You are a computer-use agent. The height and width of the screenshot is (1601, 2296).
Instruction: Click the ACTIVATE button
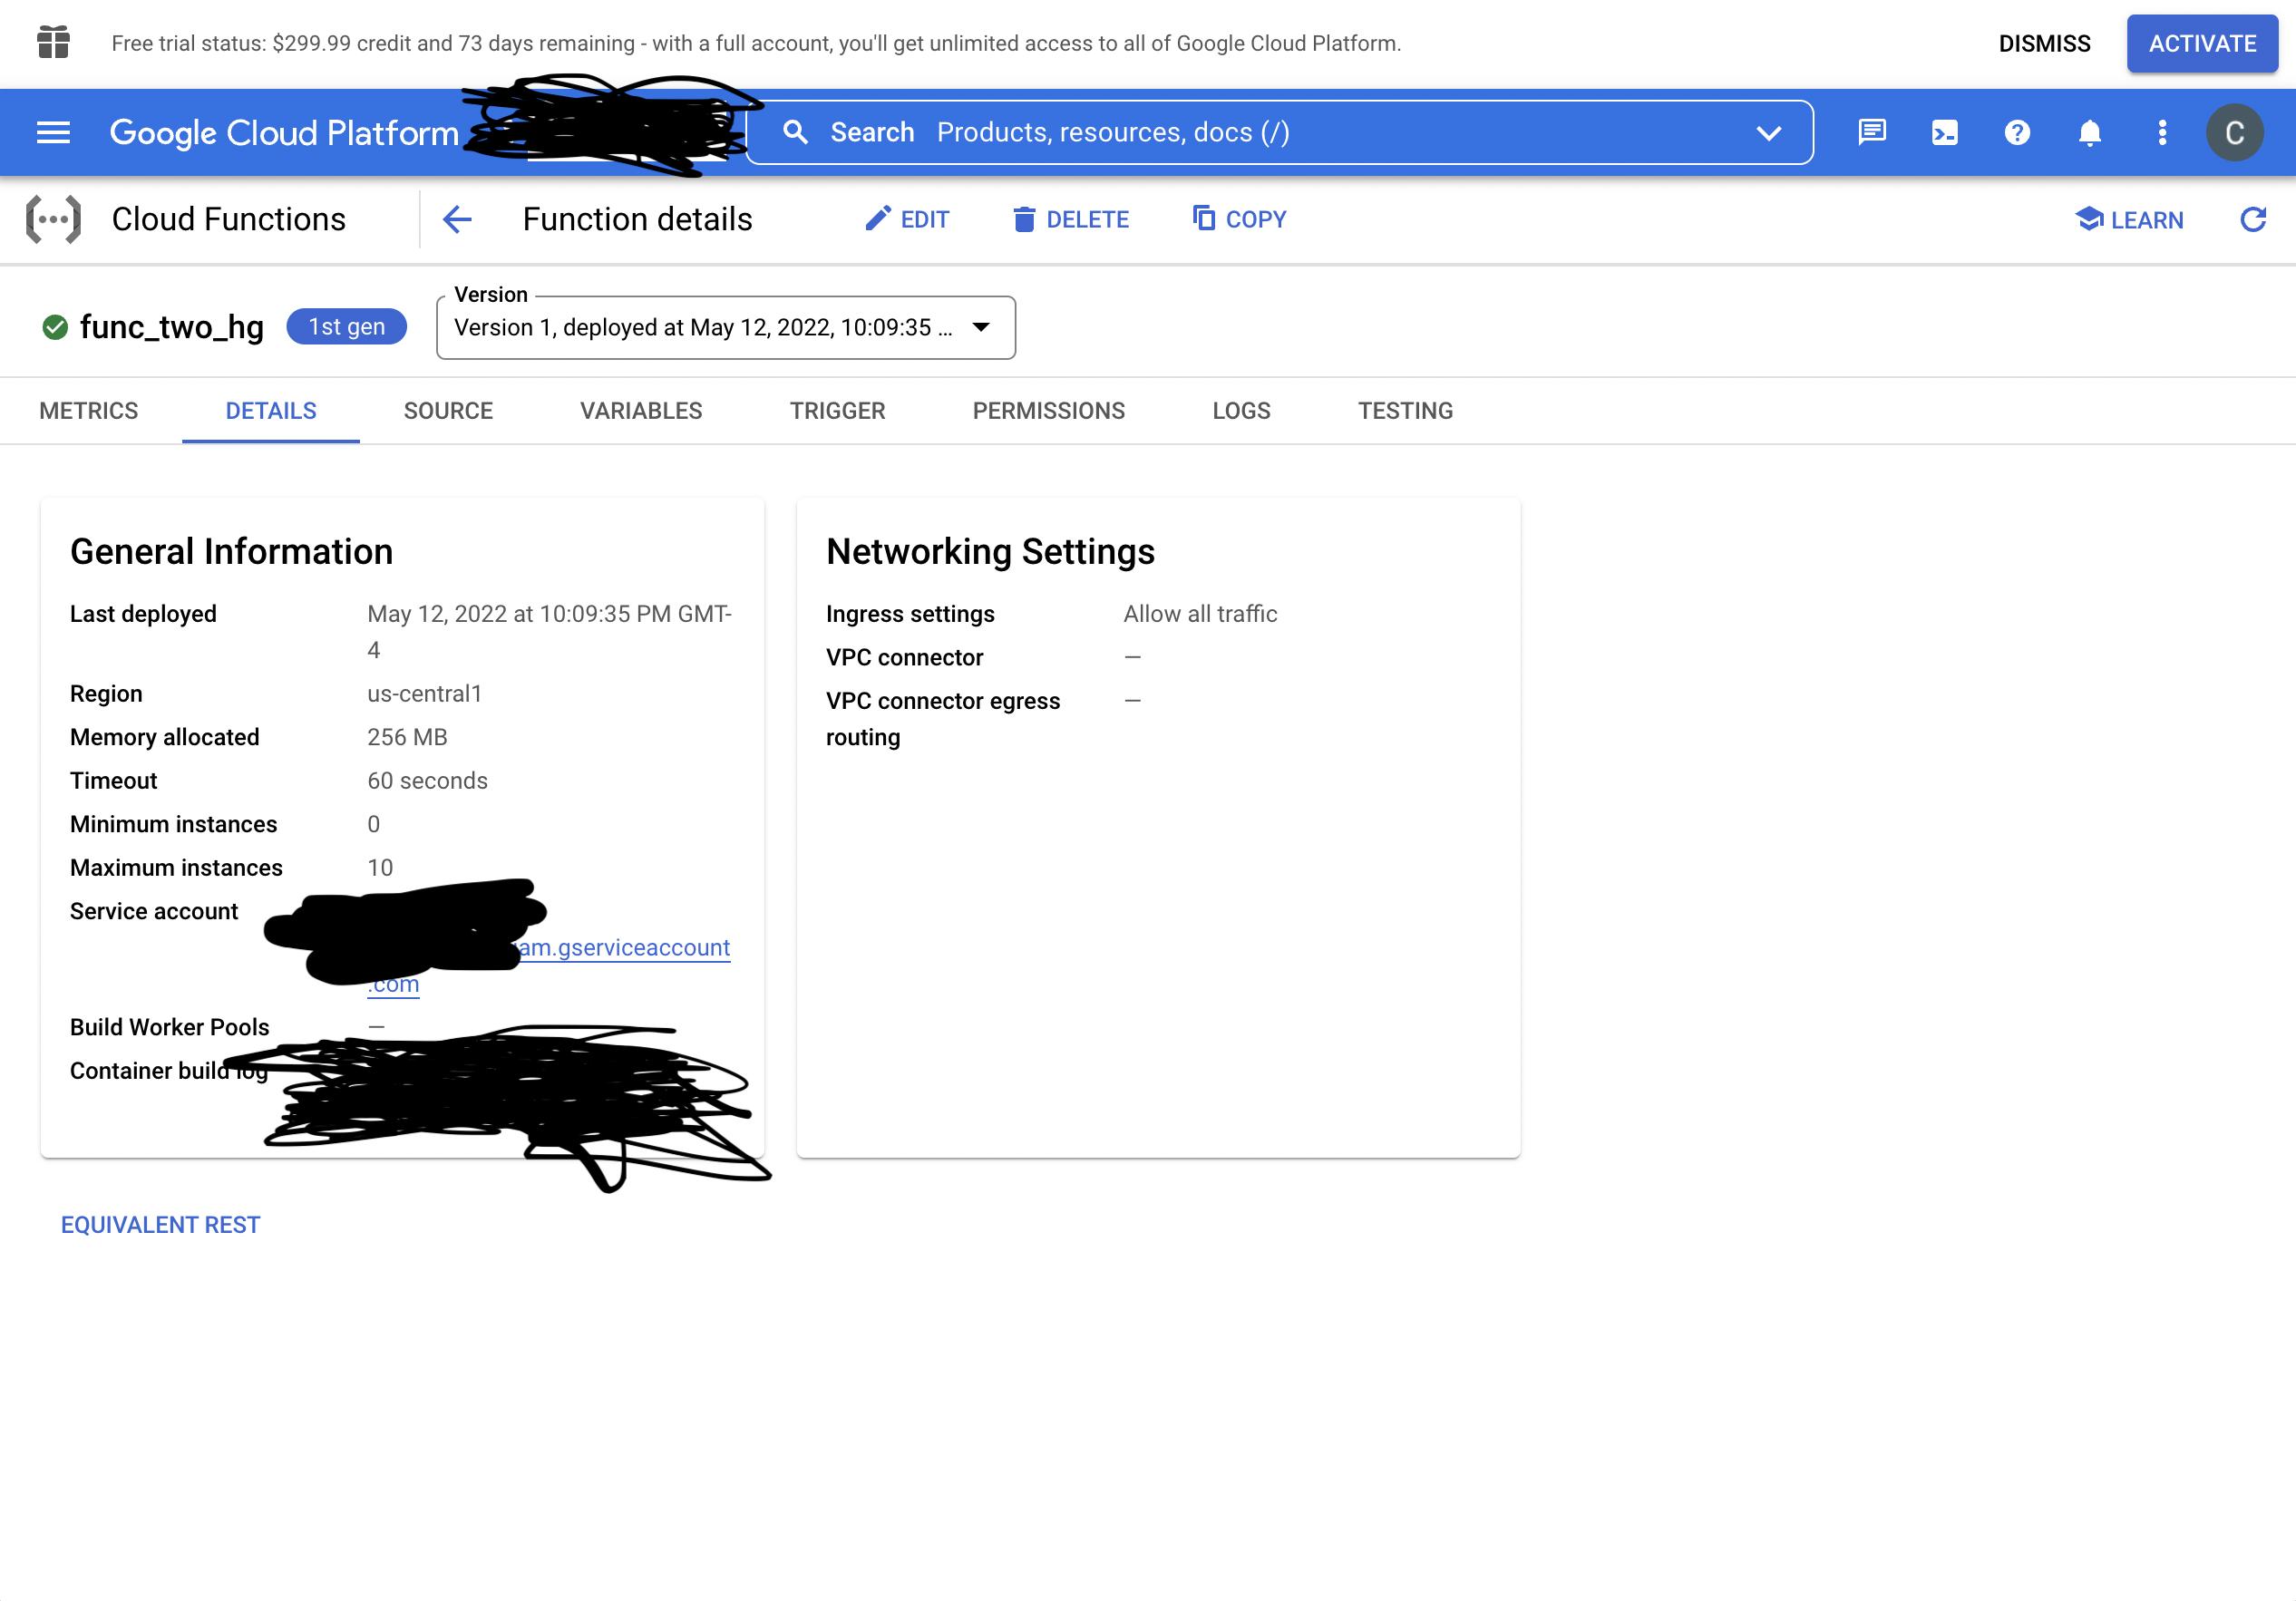point(2202,44)
